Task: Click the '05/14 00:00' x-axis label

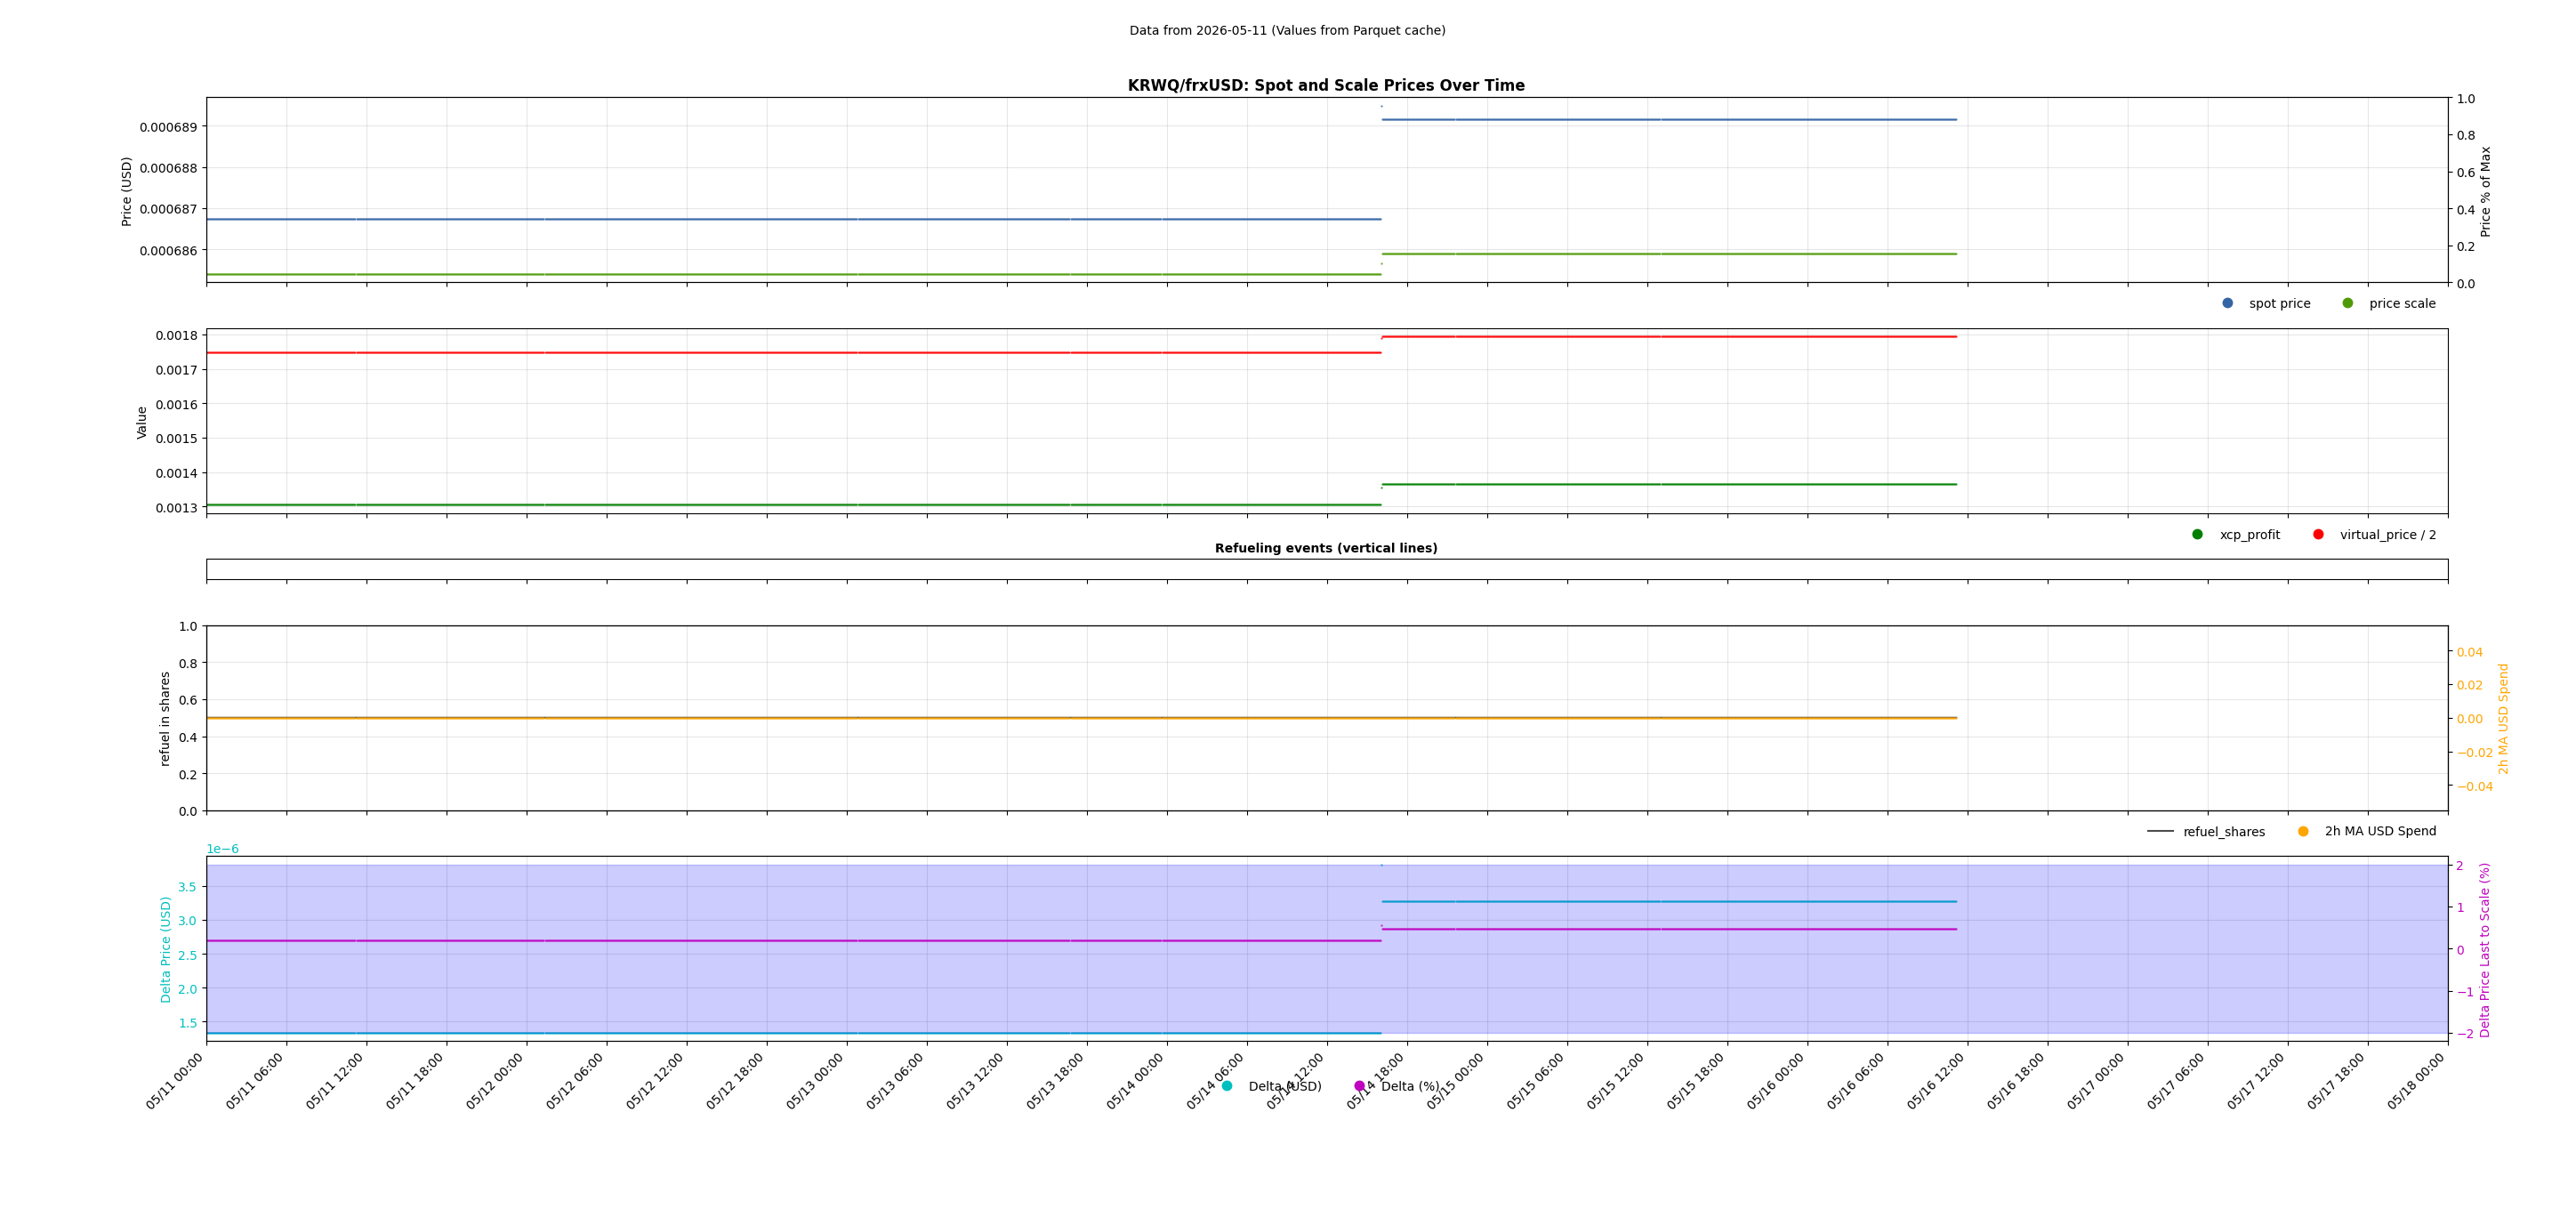Action: tap(1135, 1082)
